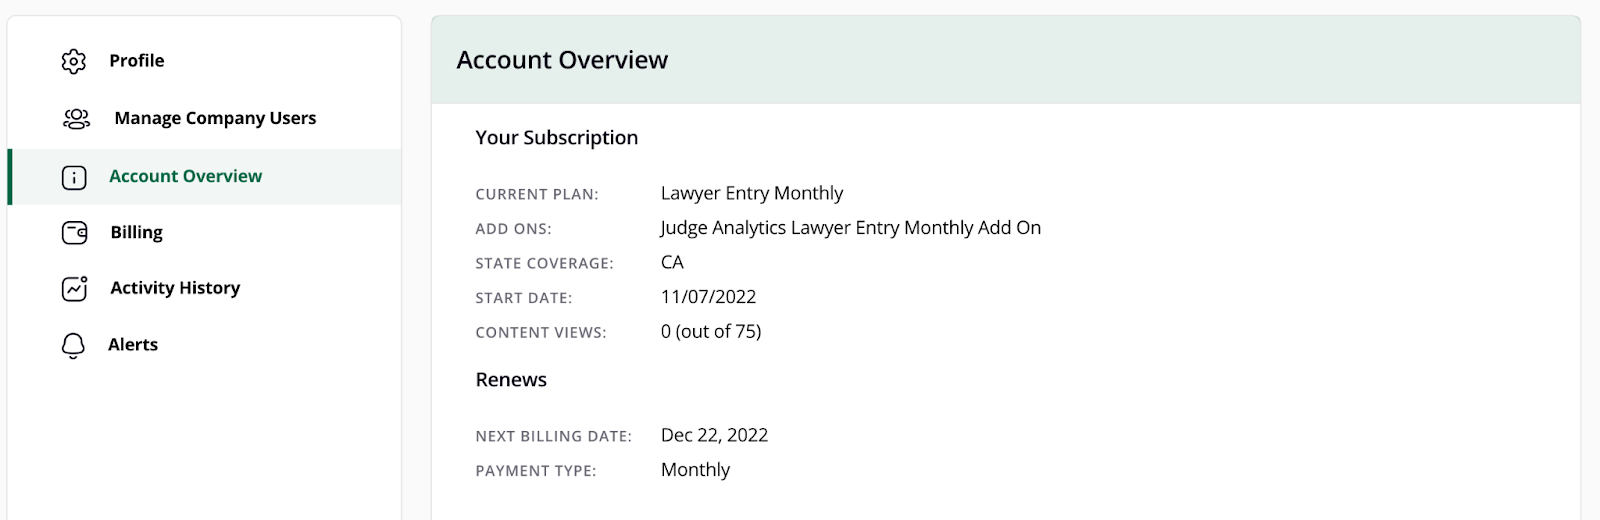Open Alerts from the sidebar

pos(204,345)
